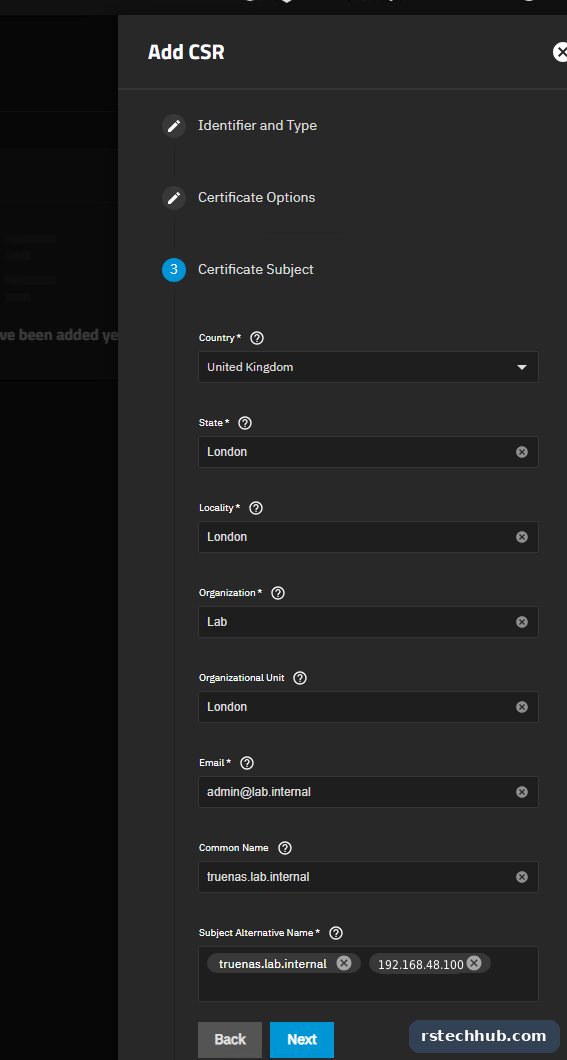
Task: Show help tooltip for Country
Action: pyautogui.click(x=257, y=337)
